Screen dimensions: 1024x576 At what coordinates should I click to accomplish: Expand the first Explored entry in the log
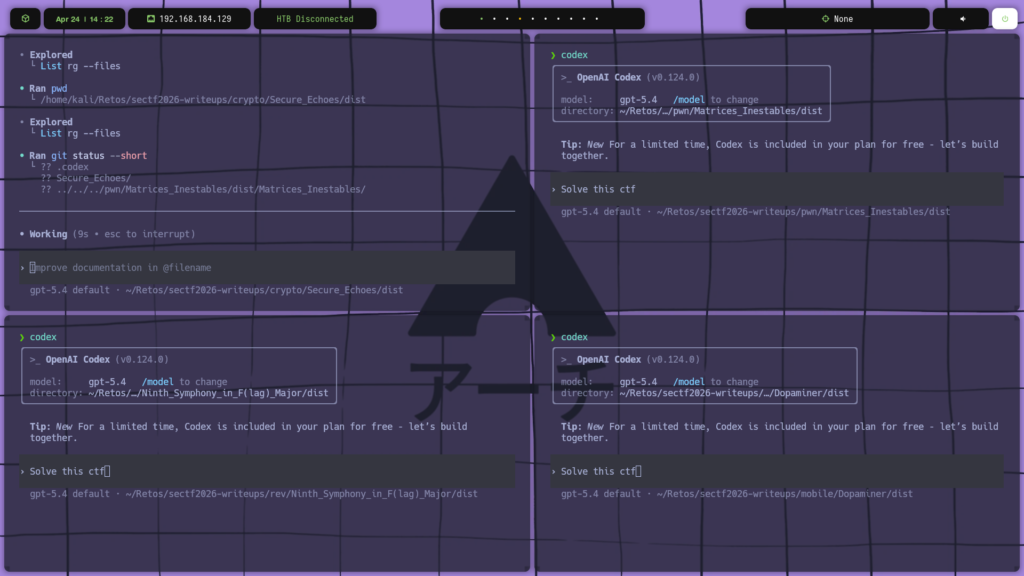tap(50, 55)
